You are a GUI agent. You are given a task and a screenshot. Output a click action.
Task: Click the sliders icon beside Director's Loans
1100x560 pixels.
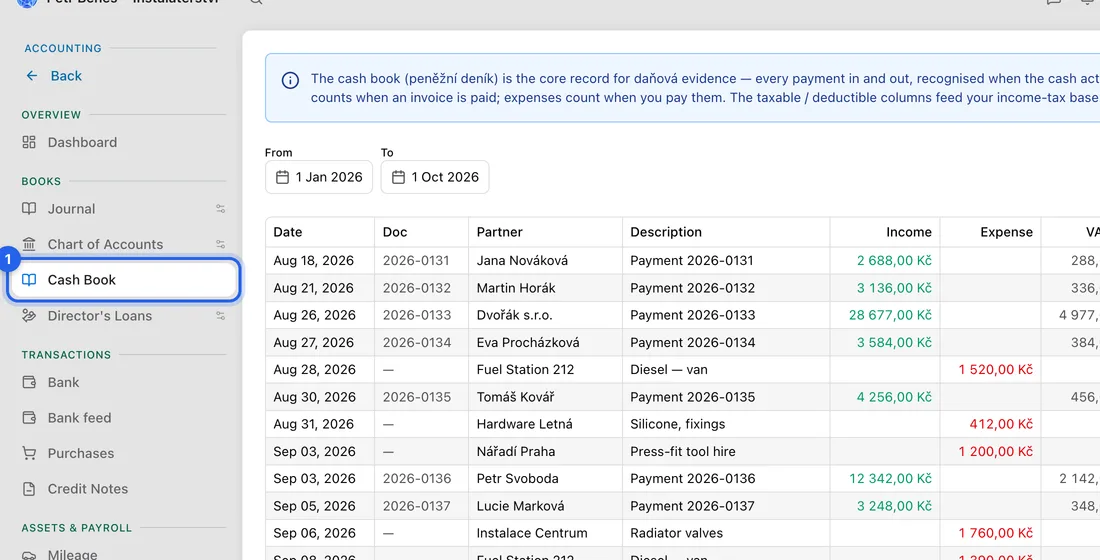[x=220, y=316]
